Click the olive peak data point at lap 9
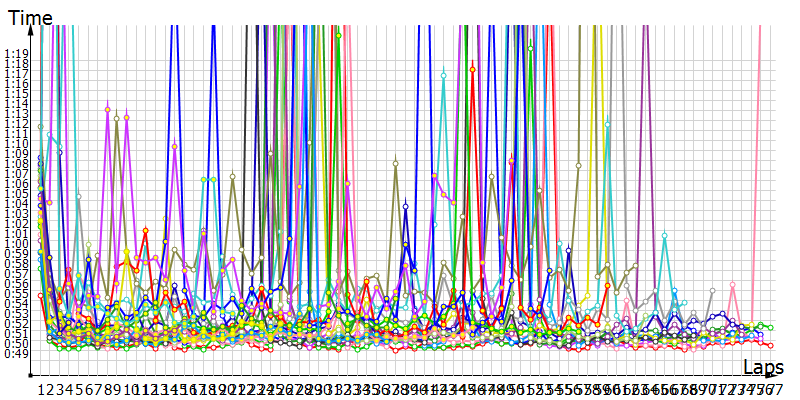This screenshot has width=800, height=400. pyautogui.click(x=117, y=119)
